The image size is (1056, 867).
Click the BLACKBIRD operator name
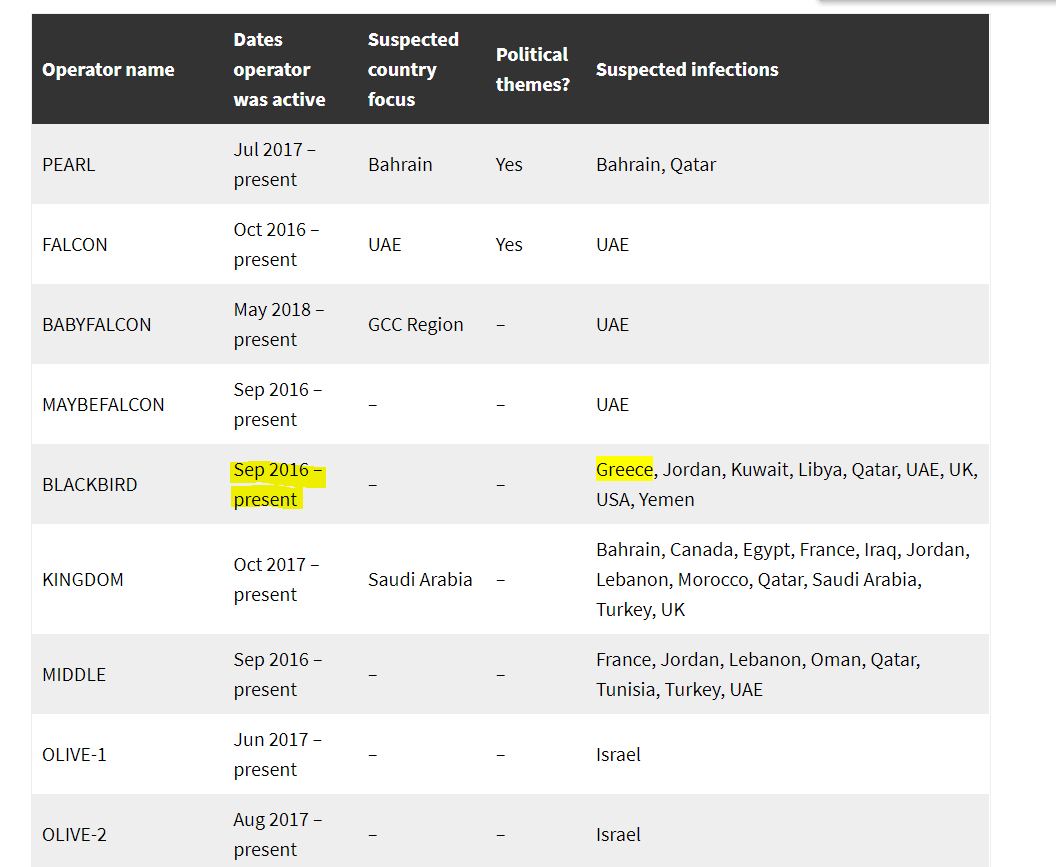90,484
